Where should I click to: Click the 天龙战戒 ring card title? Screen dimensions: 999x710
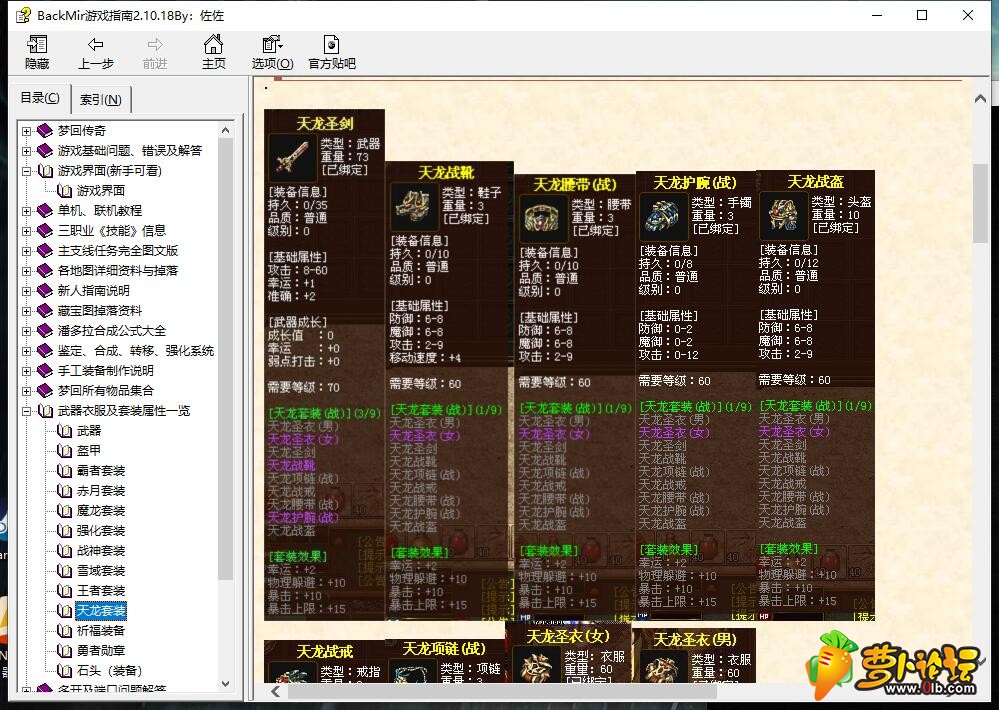point(324,651)
